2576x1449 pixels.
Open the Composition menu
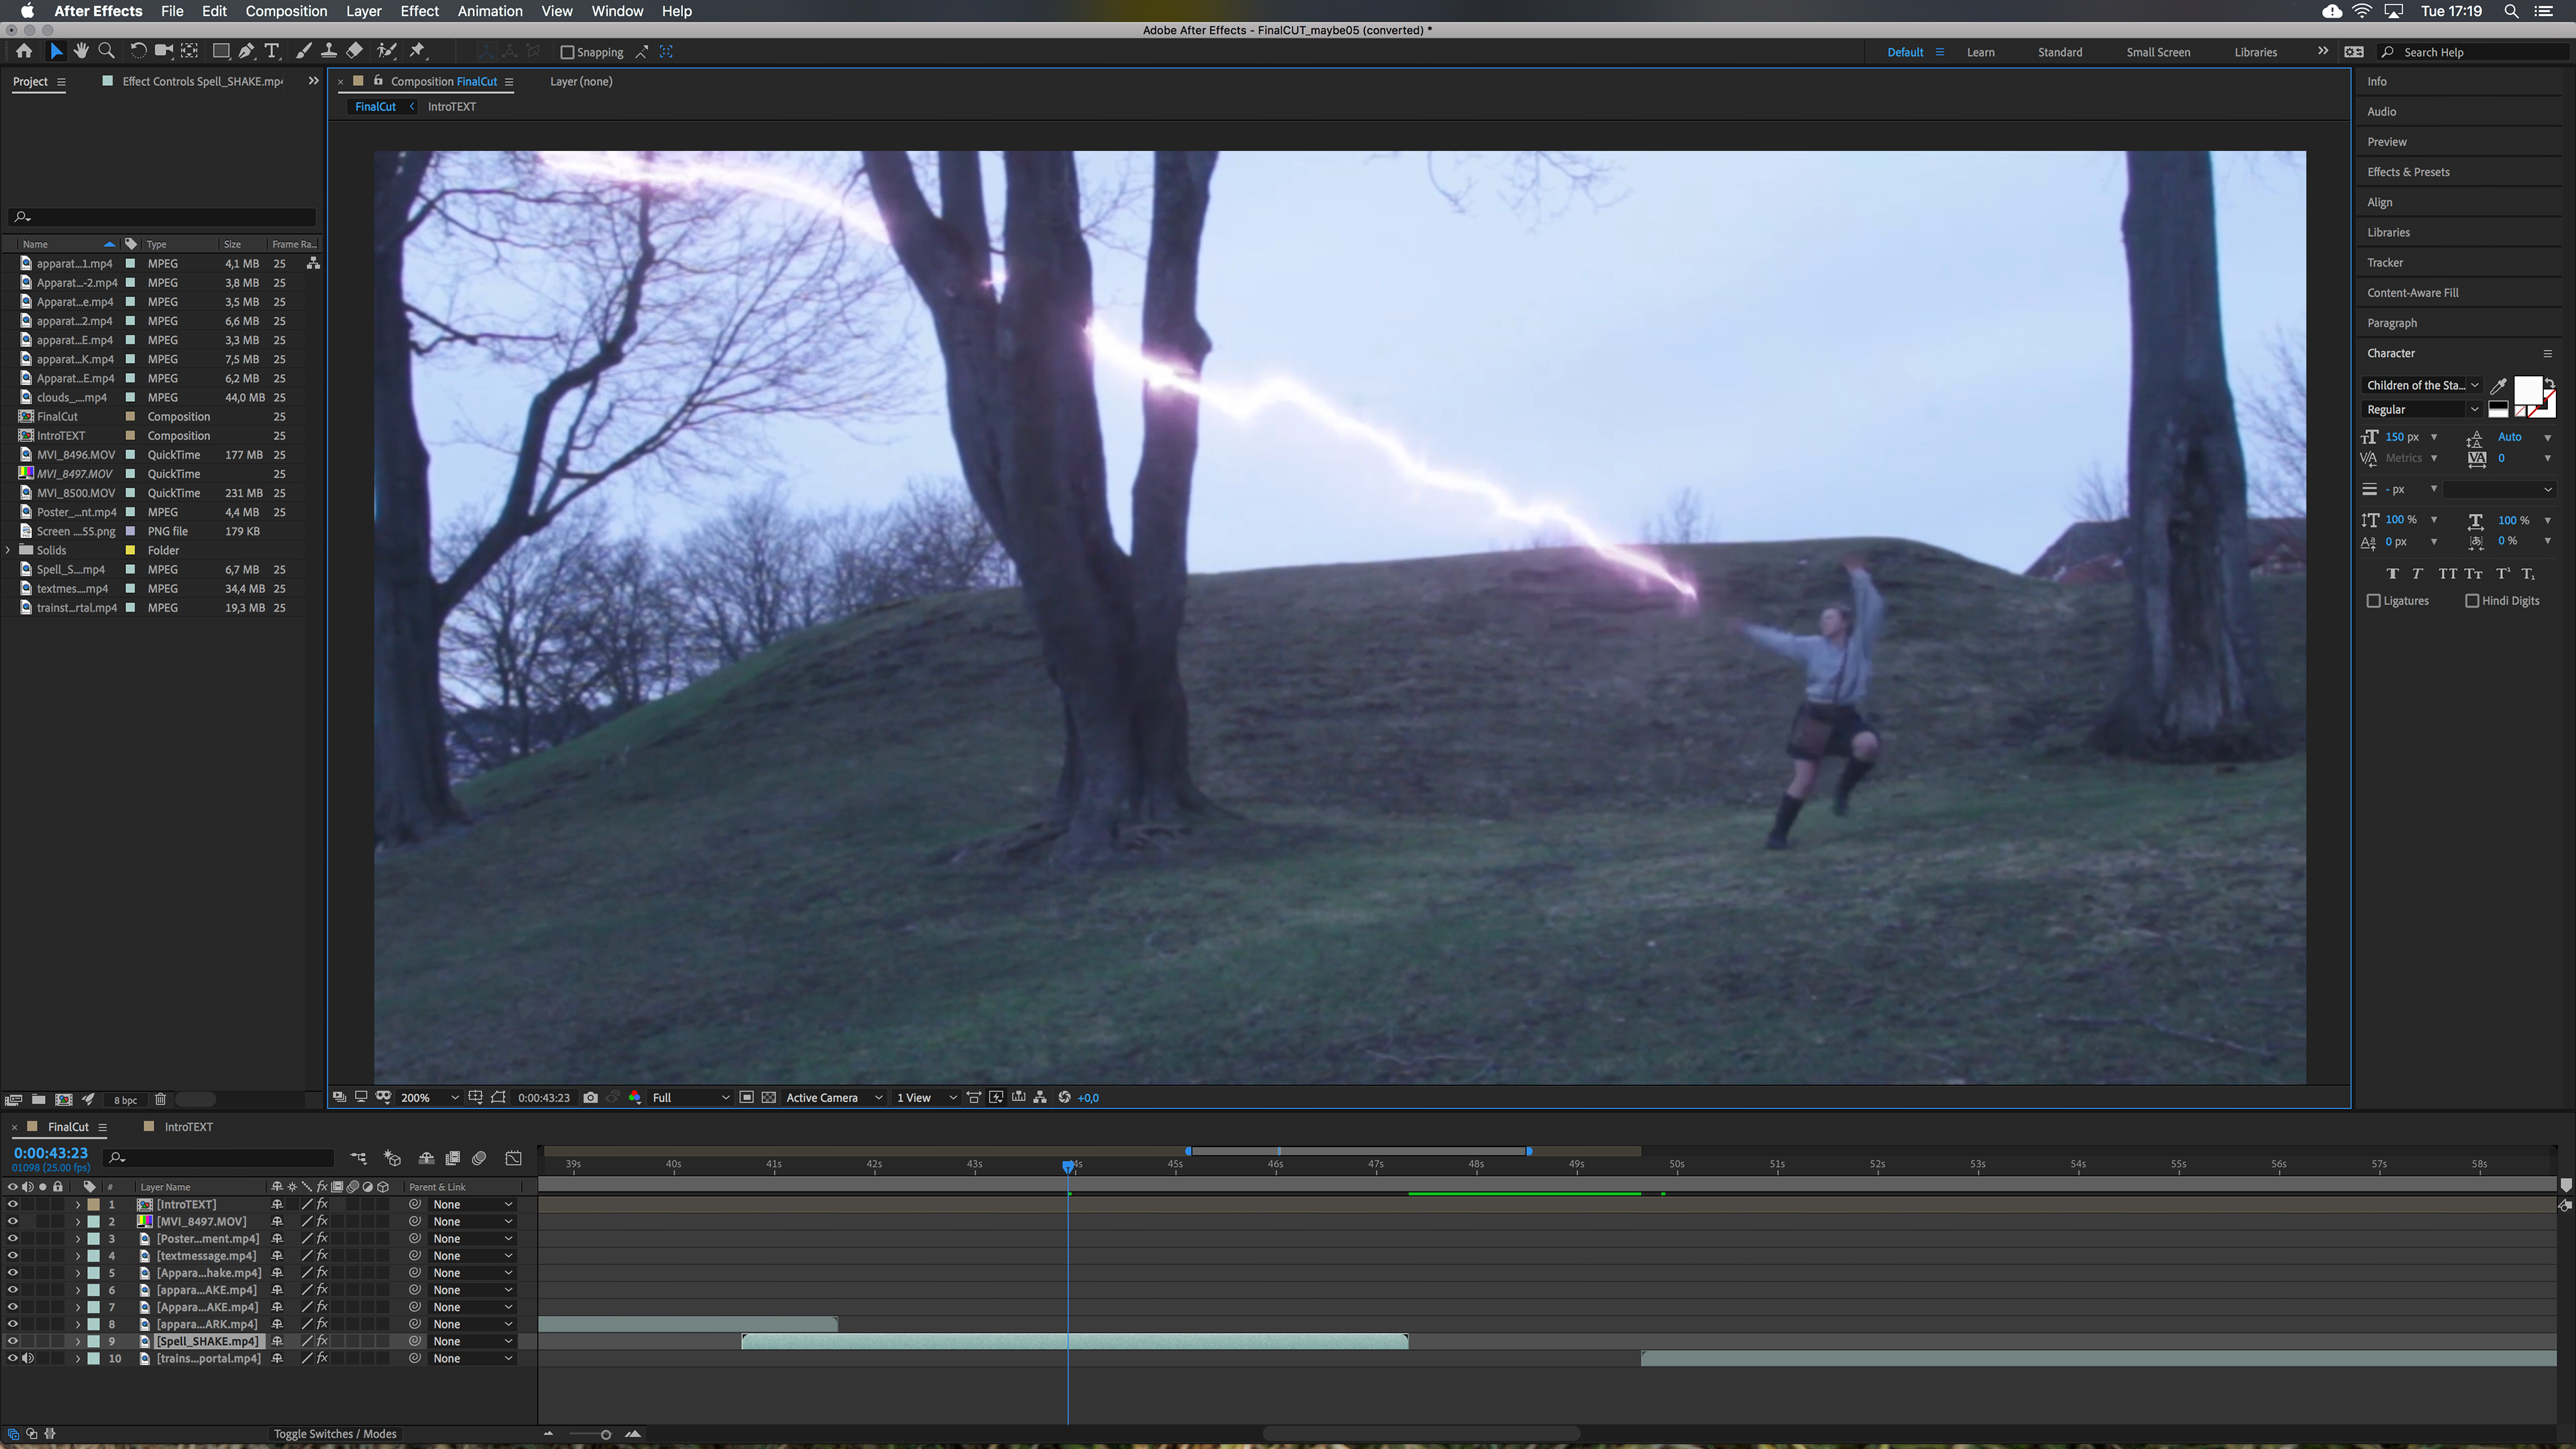(286, 11)
